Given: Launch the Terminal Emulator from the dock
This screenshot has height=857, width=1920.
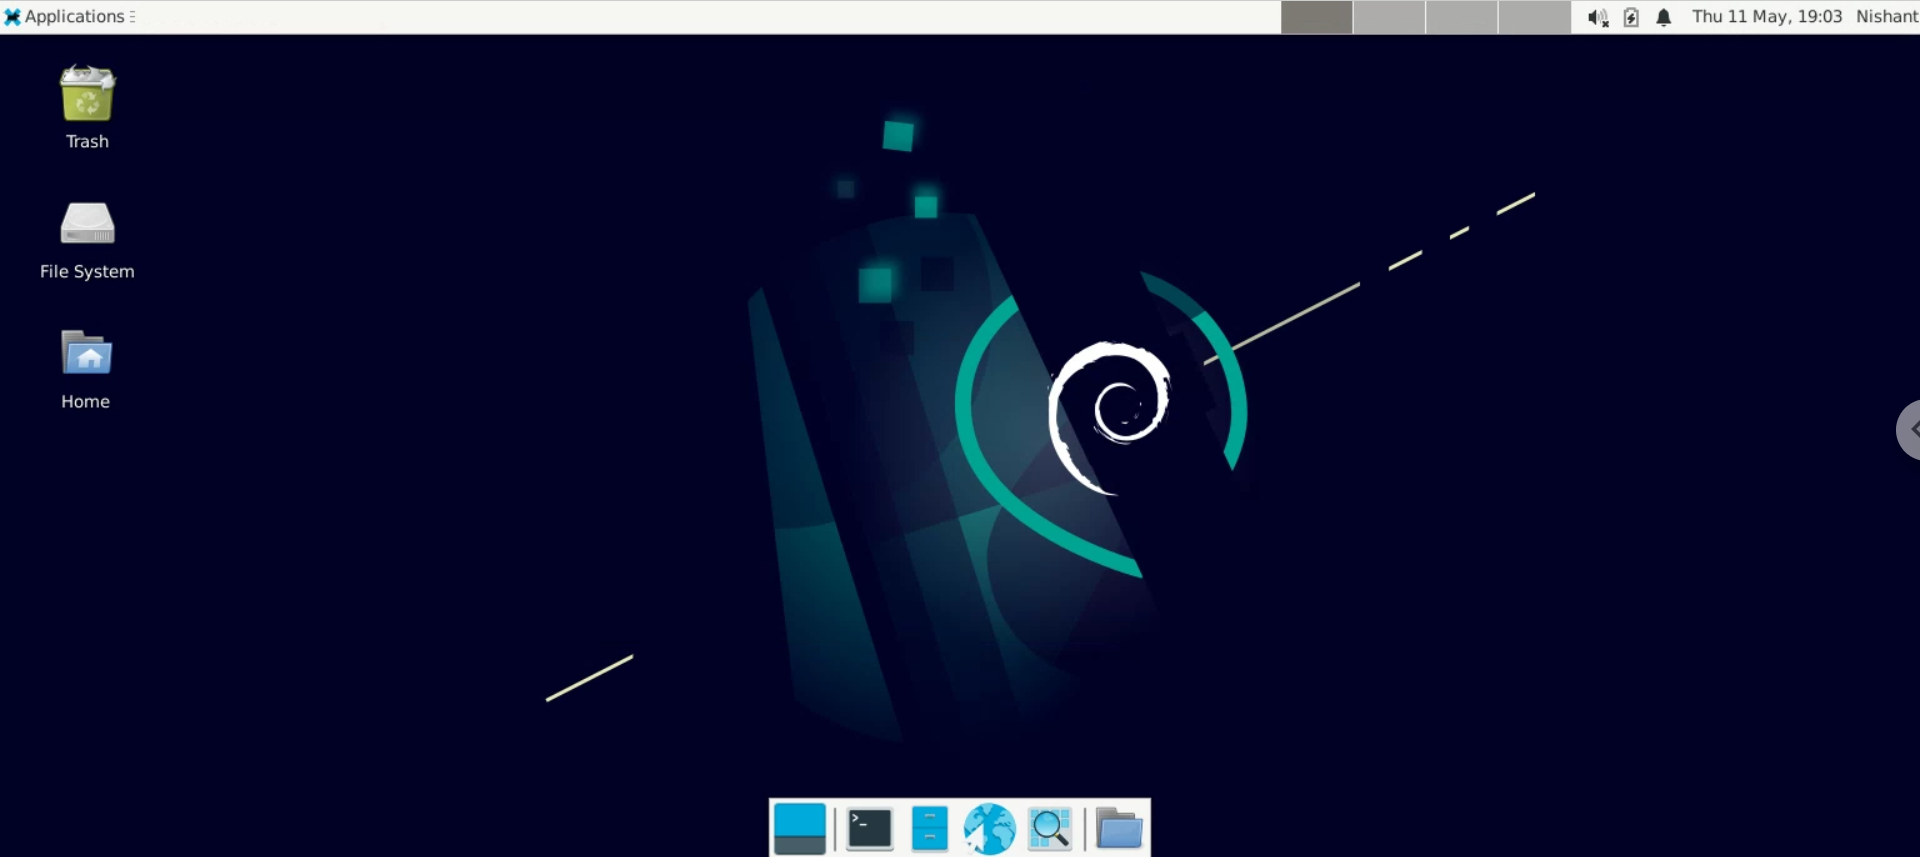Looking at the screenshot, I should 870,829.
